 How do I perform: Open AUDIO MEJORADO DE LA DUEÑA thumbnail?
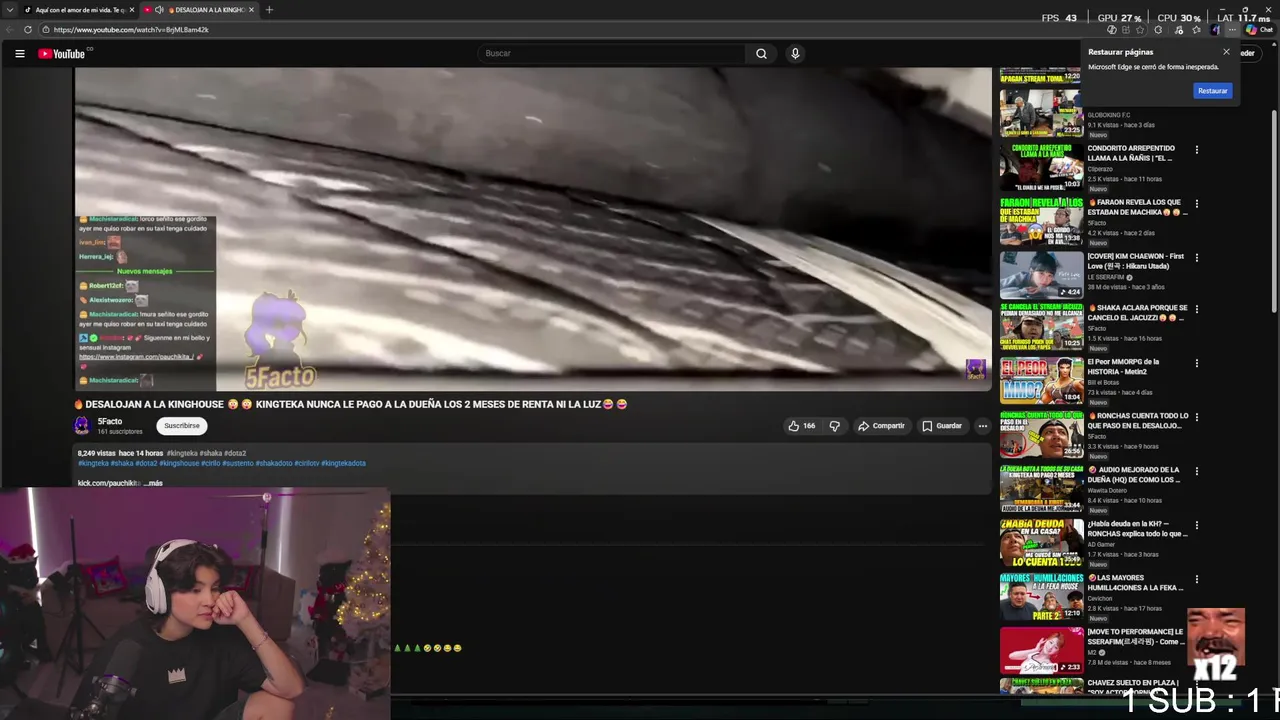[1041, 490]
